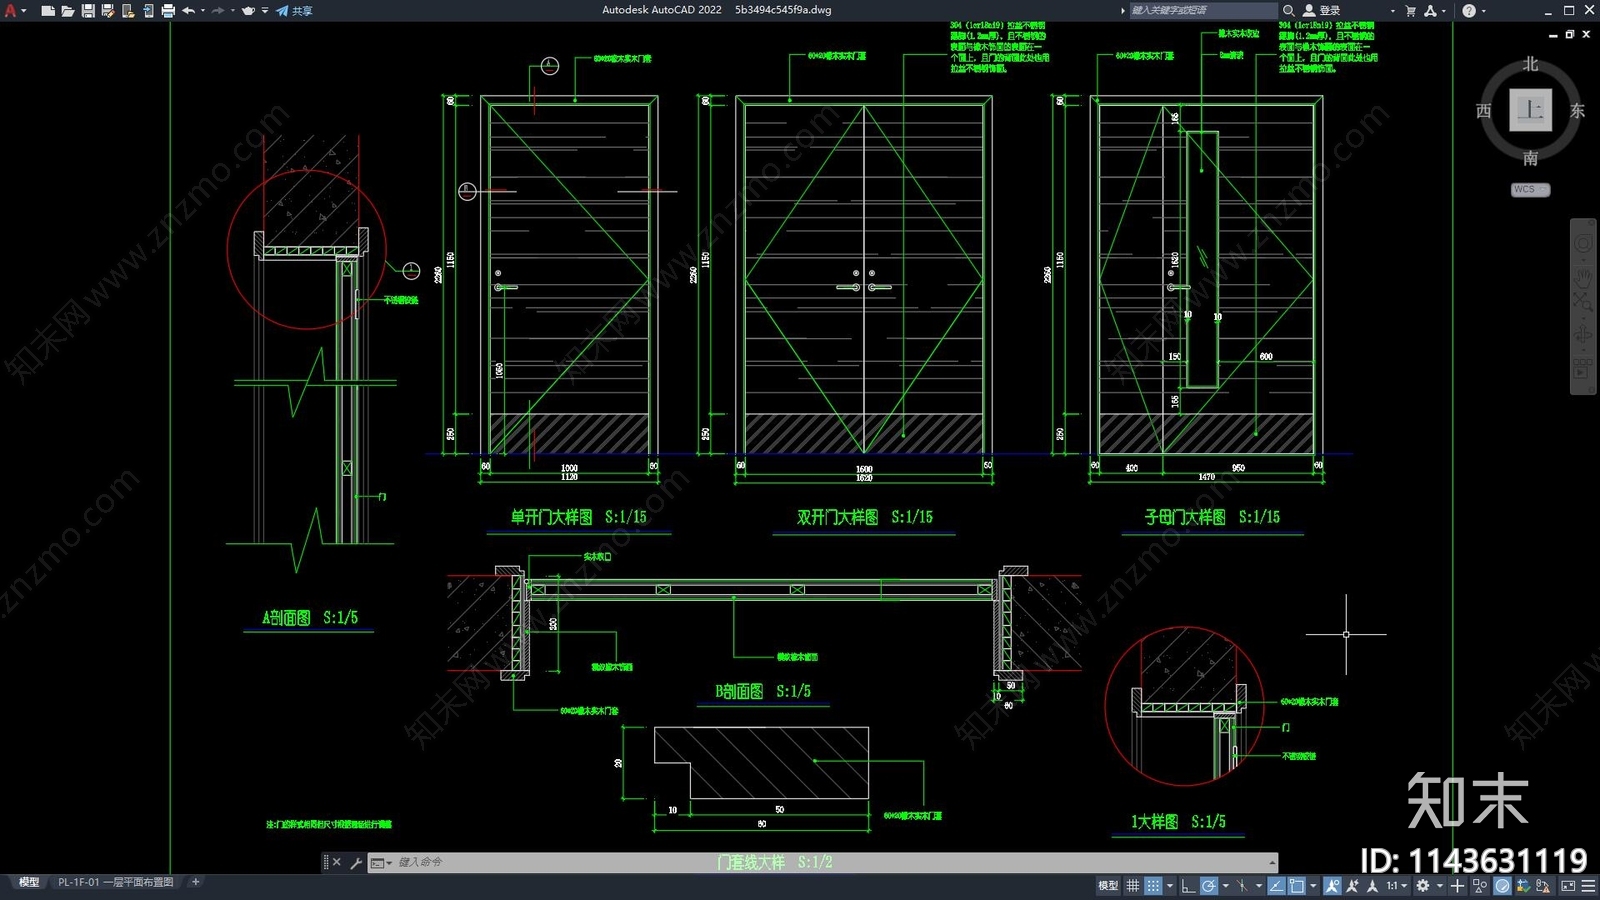Open the AutoCAD application menu (red A)
This screenshot has height=900, width=1600.
click(11, 10)
